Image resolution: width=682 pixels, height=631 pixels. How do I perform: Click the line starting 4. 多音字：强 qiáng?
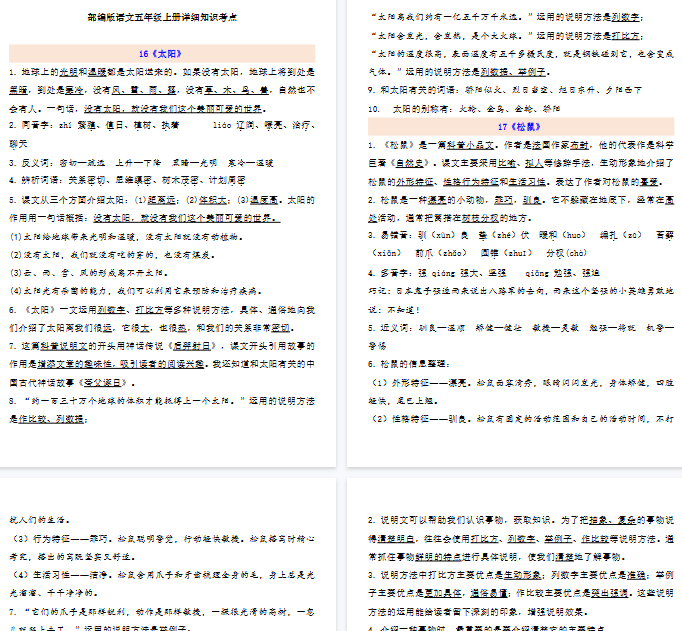click(x=484, y=273)
